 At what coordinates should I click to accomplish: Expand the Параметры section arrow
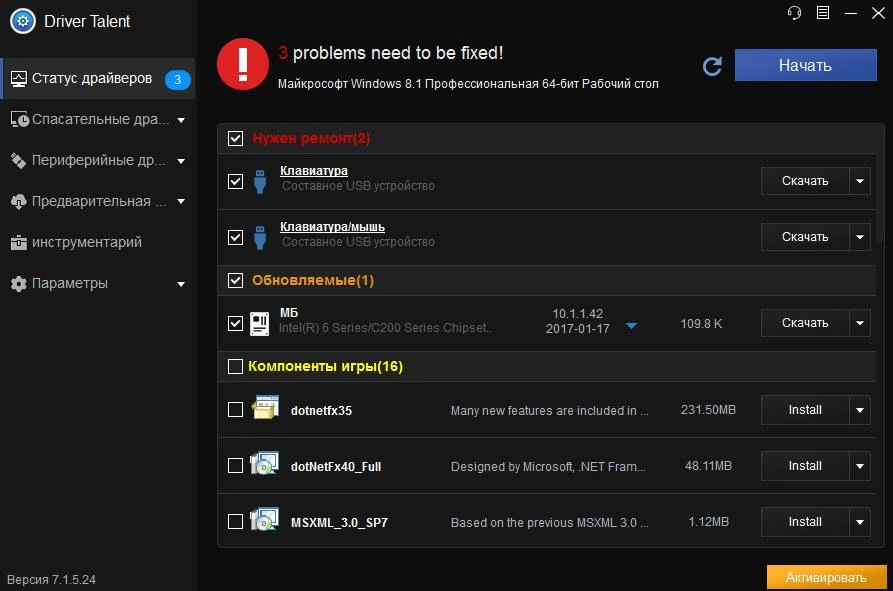[x=181, y=284]
